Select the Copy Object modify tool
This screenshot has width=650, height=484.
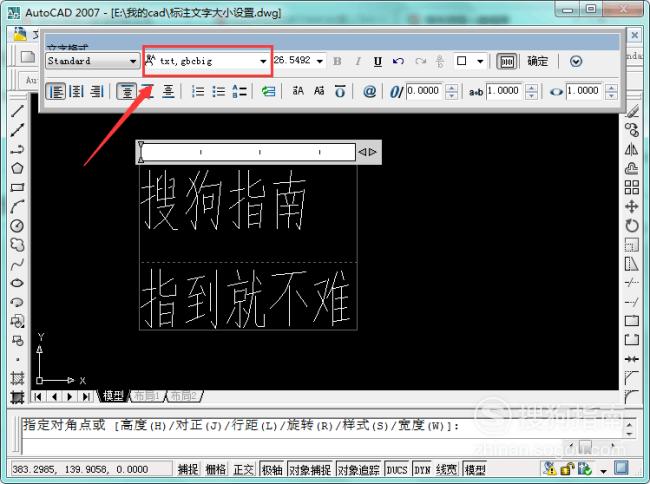point(631,130)
